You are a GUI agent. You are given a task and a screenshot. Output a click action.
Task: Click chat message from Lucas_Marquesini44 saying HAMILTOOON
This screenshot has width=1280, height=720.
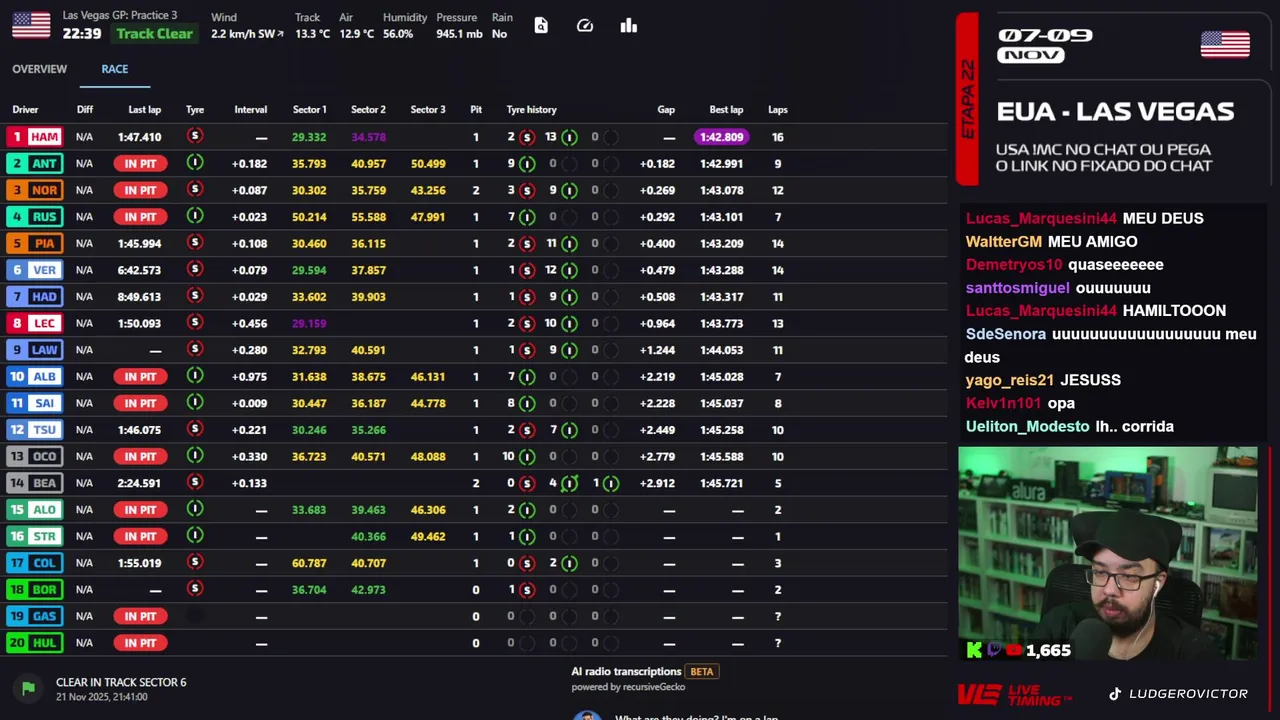pos(1096,311)
